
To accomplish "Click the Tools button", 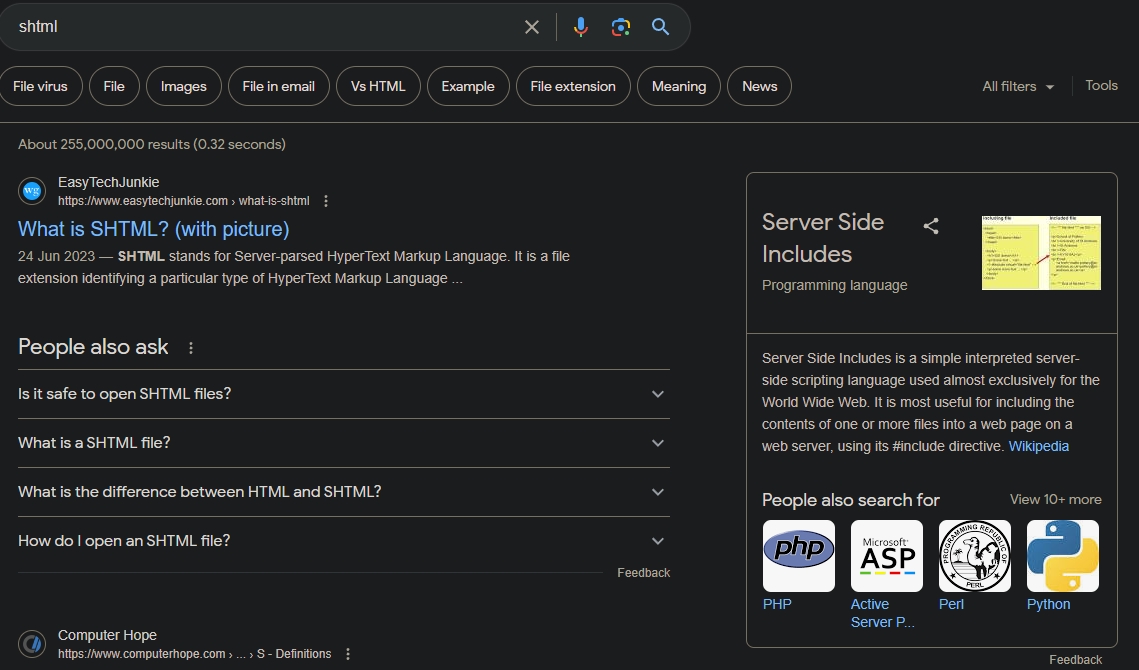I will 1101,86.
